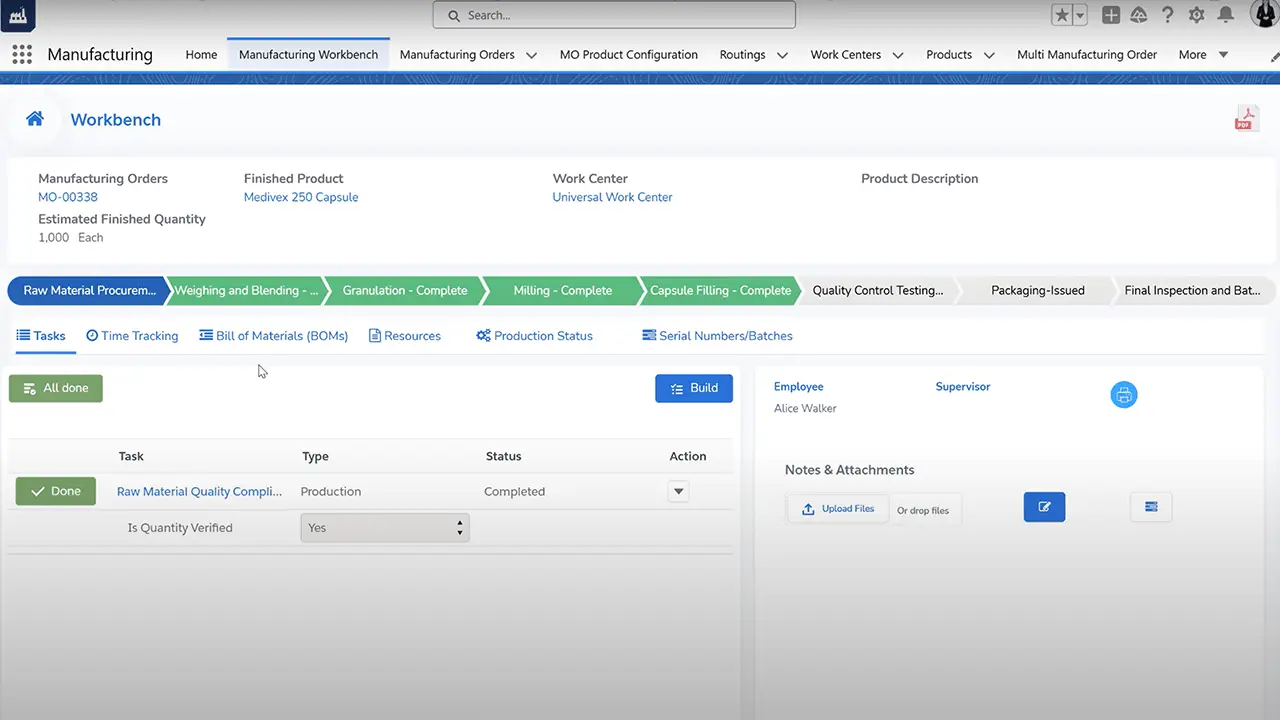Open the task Action dropdown arrow
This screenshot has width=1280, height=720.
pyautogui.click(x=678, y=491)
